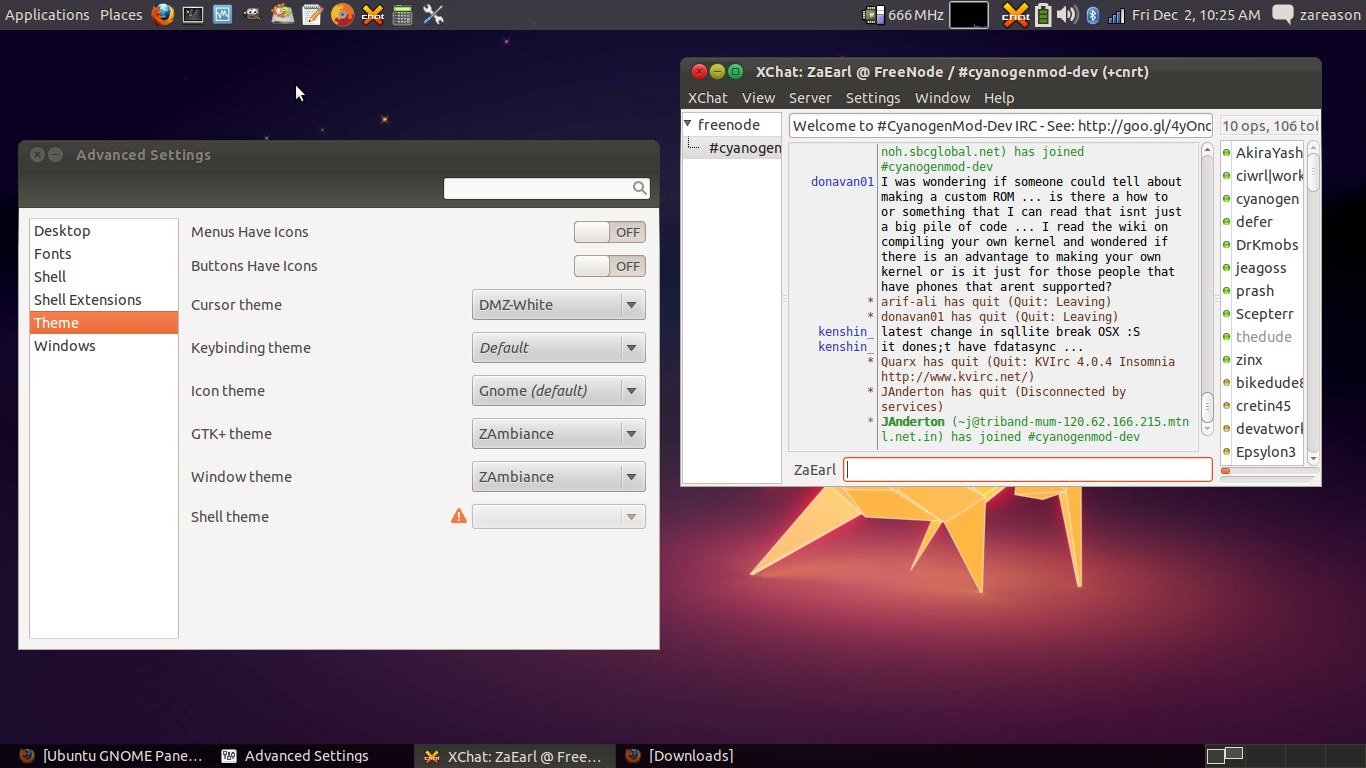The image size is (1366, 768).
Task: Open the zareason user menu
Action: pos(1330,15)
